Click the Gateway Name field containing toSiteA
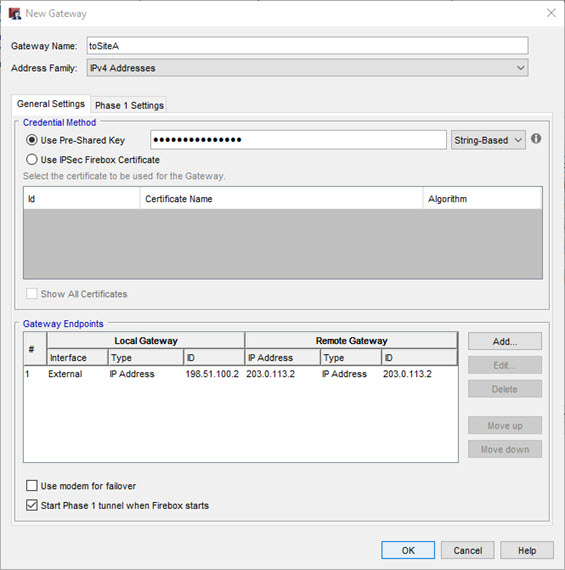 pos(307,46)
